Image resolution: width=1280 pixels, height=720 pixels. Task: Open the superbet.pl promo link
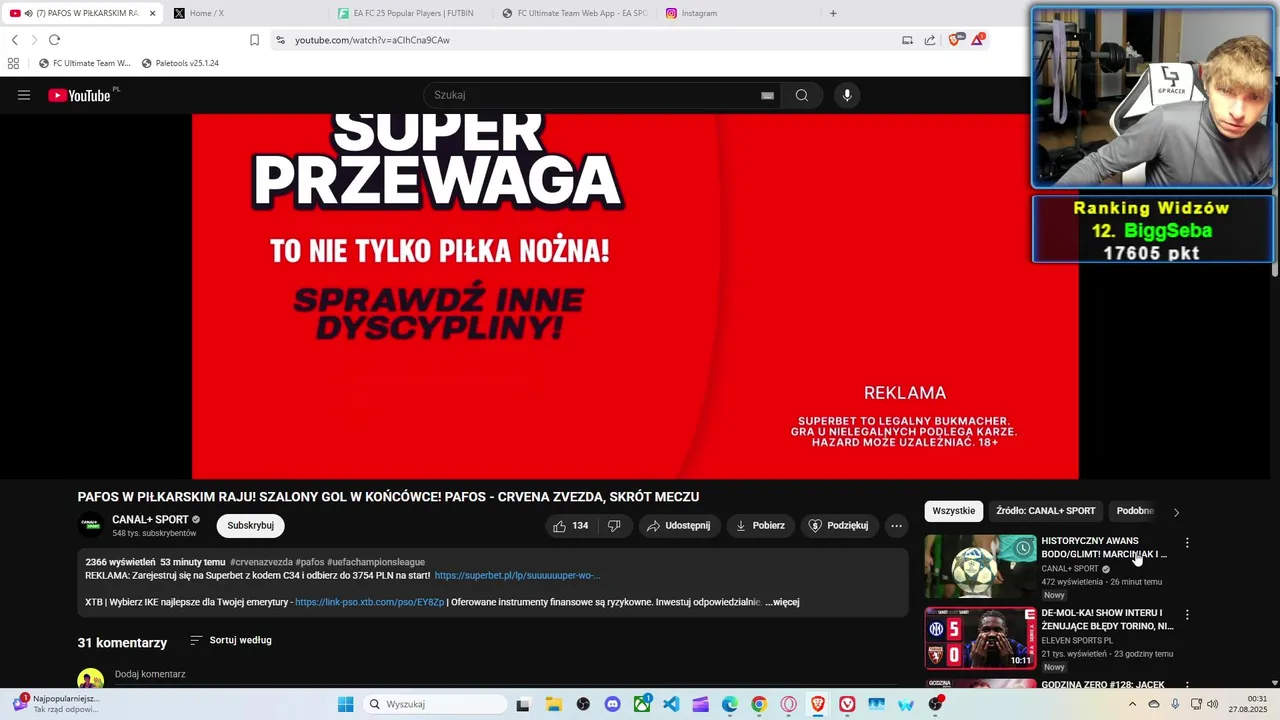[517, 575]
